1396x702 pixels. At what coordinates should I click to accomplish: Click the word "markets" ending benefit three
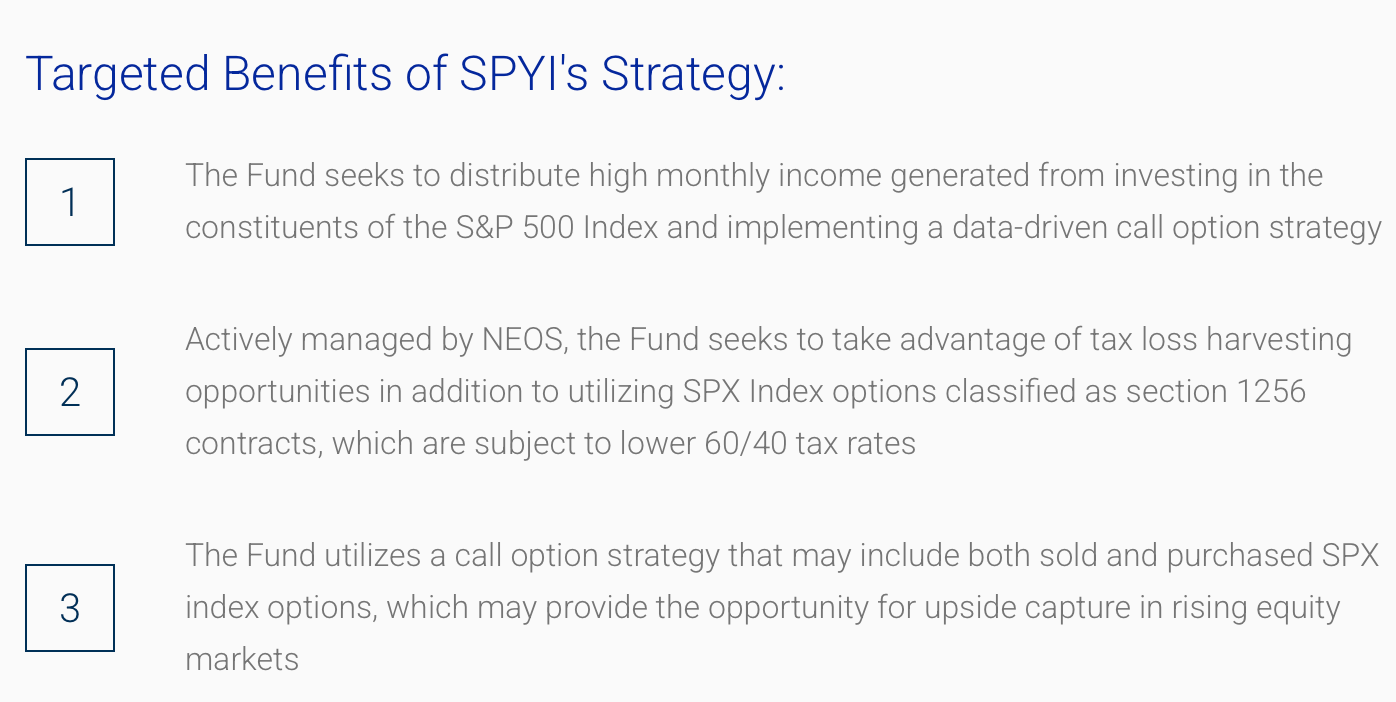click(x=242, y=660)
